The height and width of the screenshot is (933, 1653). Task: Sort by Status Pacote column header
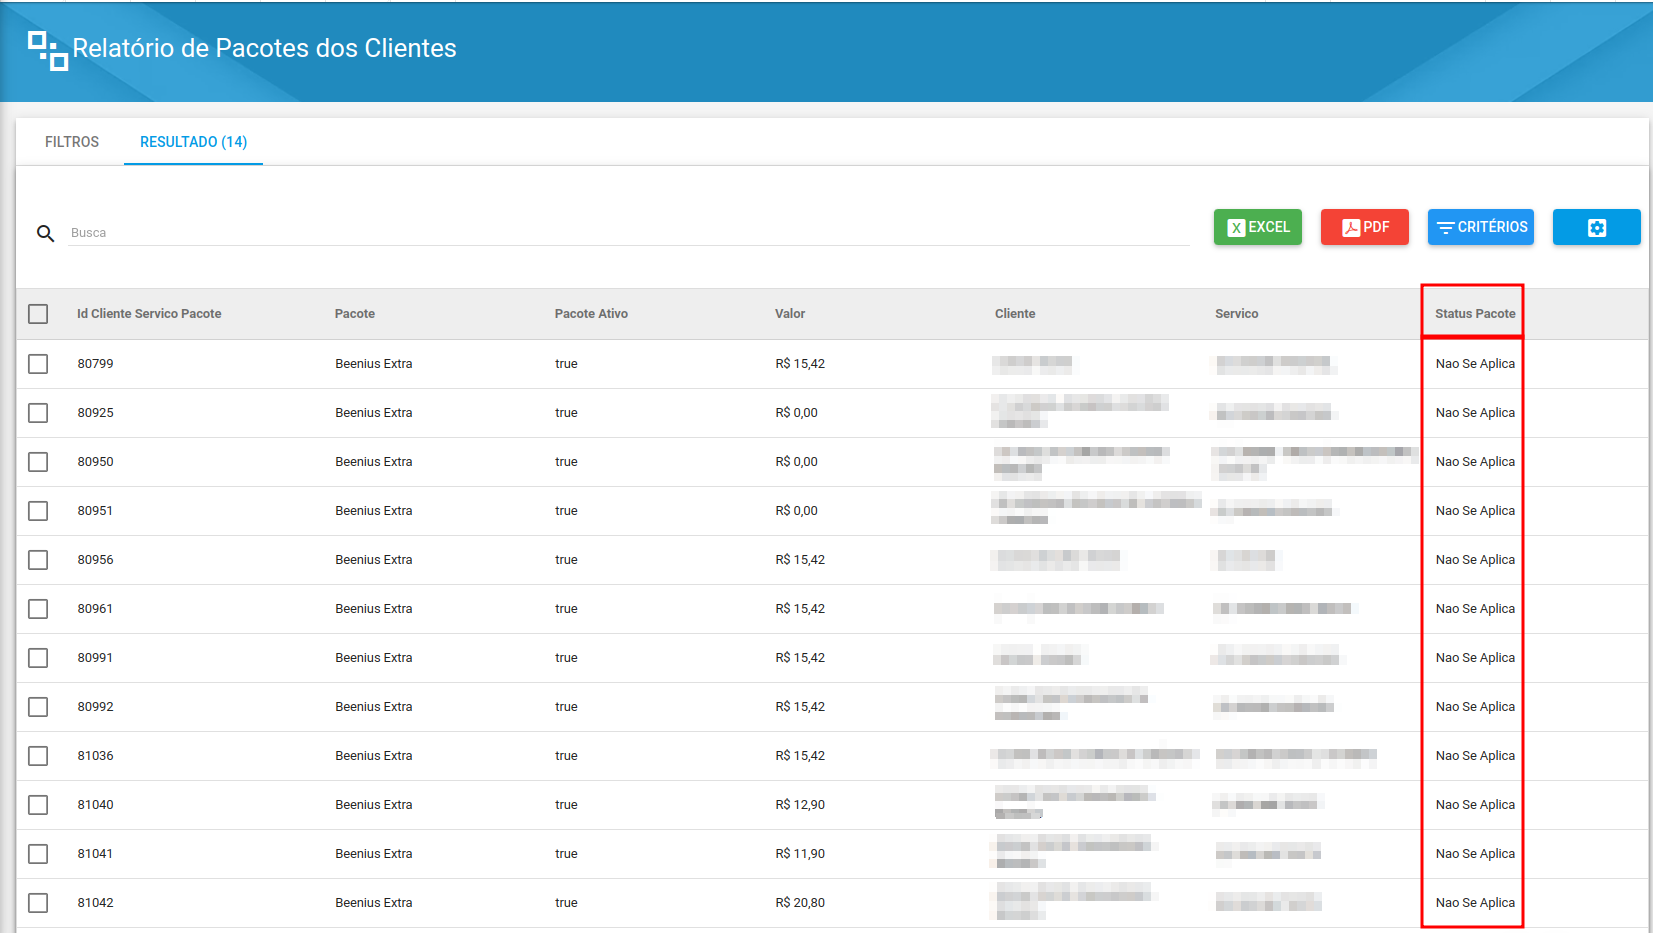tap(1475, 314)
